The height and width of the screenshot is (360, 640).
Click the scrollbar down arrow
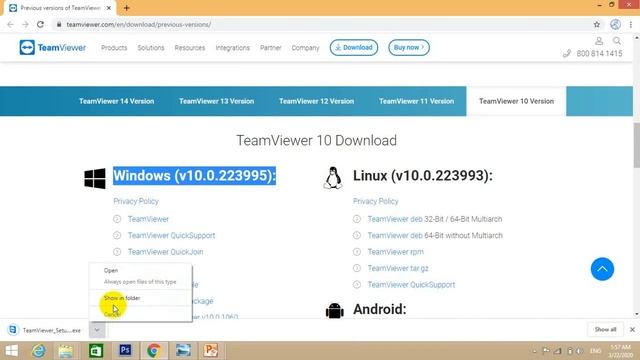tap(636, 315)
